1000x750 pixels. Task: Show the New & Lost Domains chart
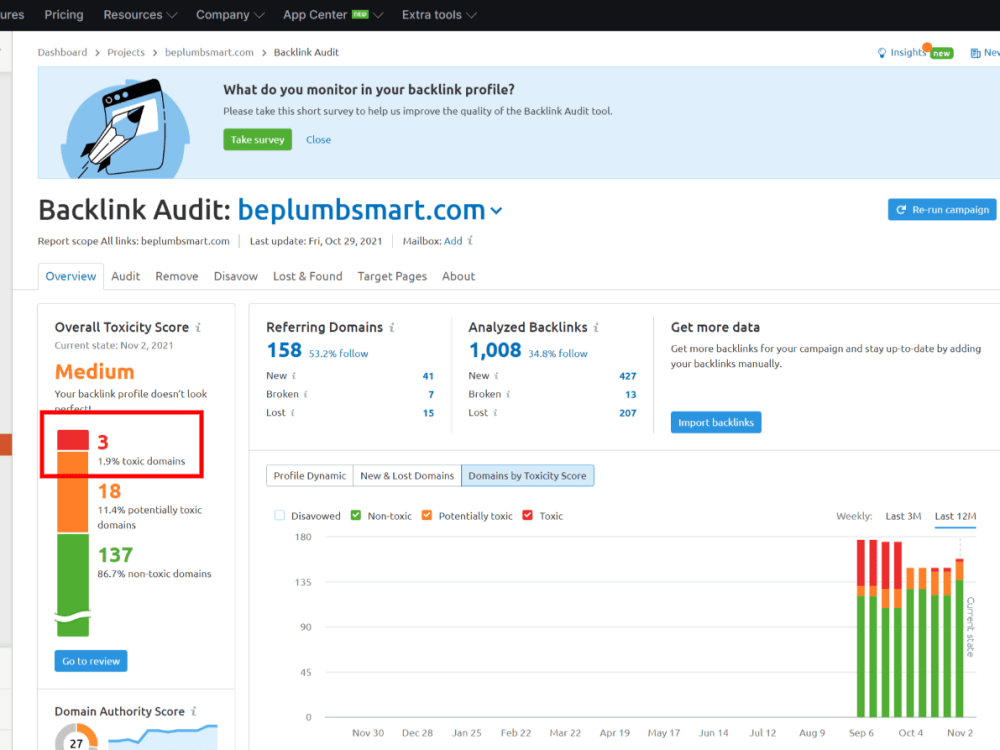[x=407, y=476]
